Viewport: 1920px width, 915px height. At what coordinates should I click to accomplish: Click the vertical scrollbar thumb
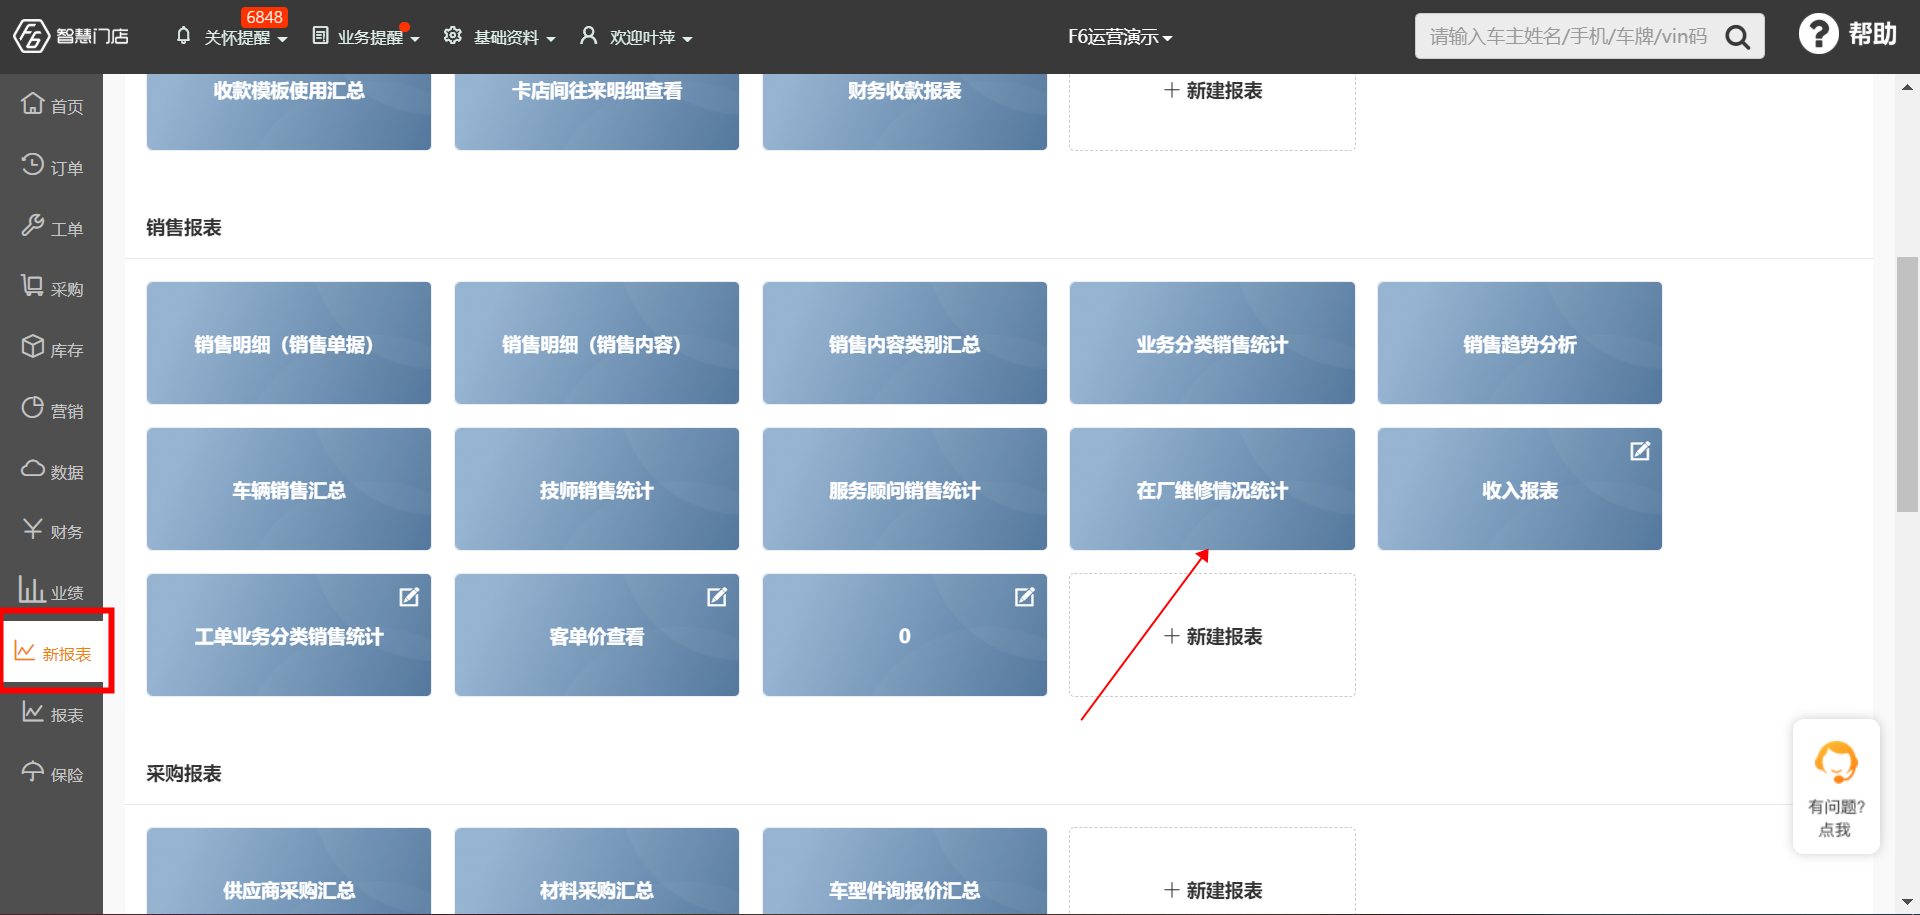tap(1907, 384)
